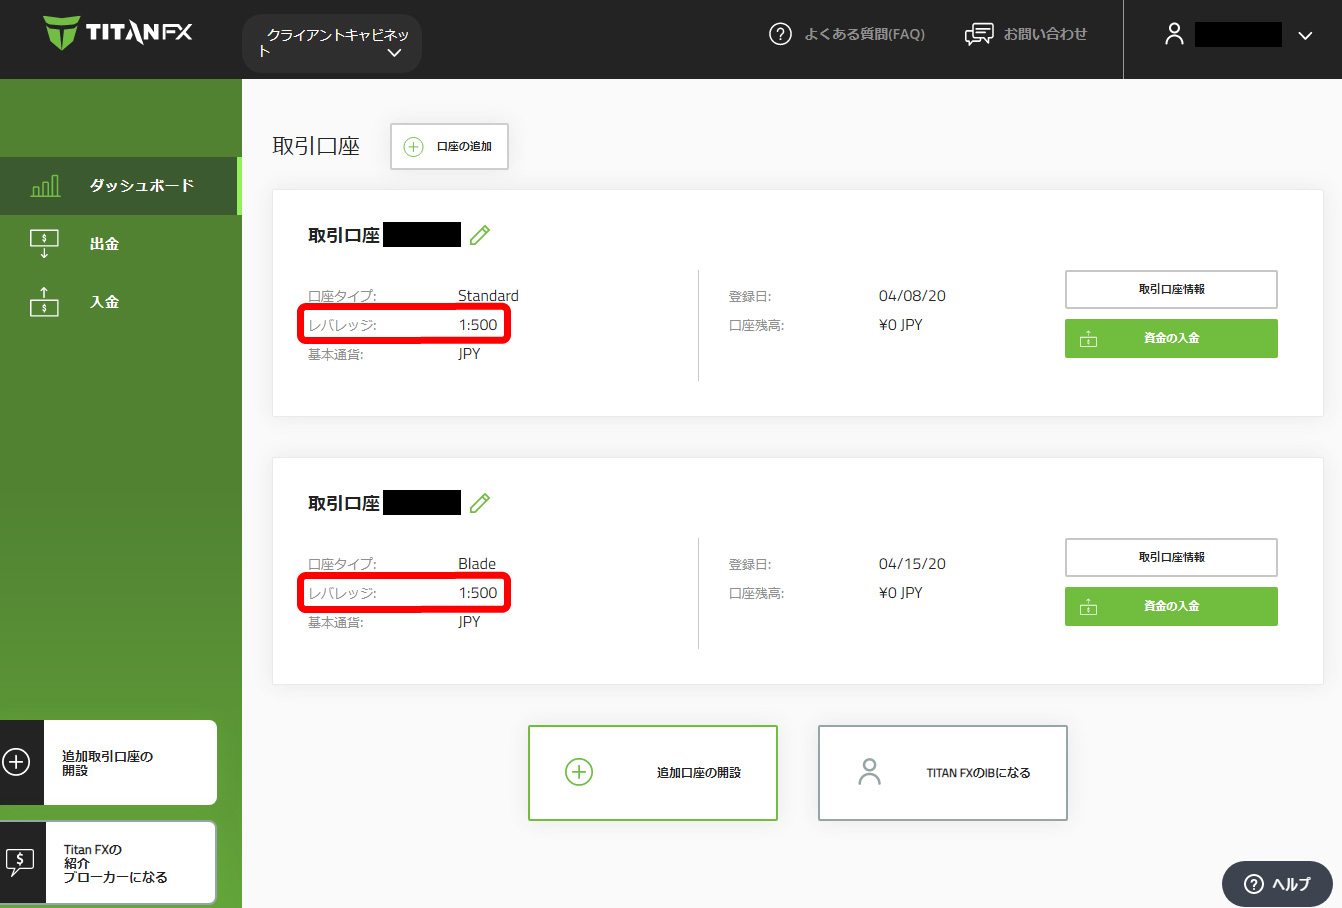
Task: Click the 口座の追加 button
Action: [x=449, y=147]
